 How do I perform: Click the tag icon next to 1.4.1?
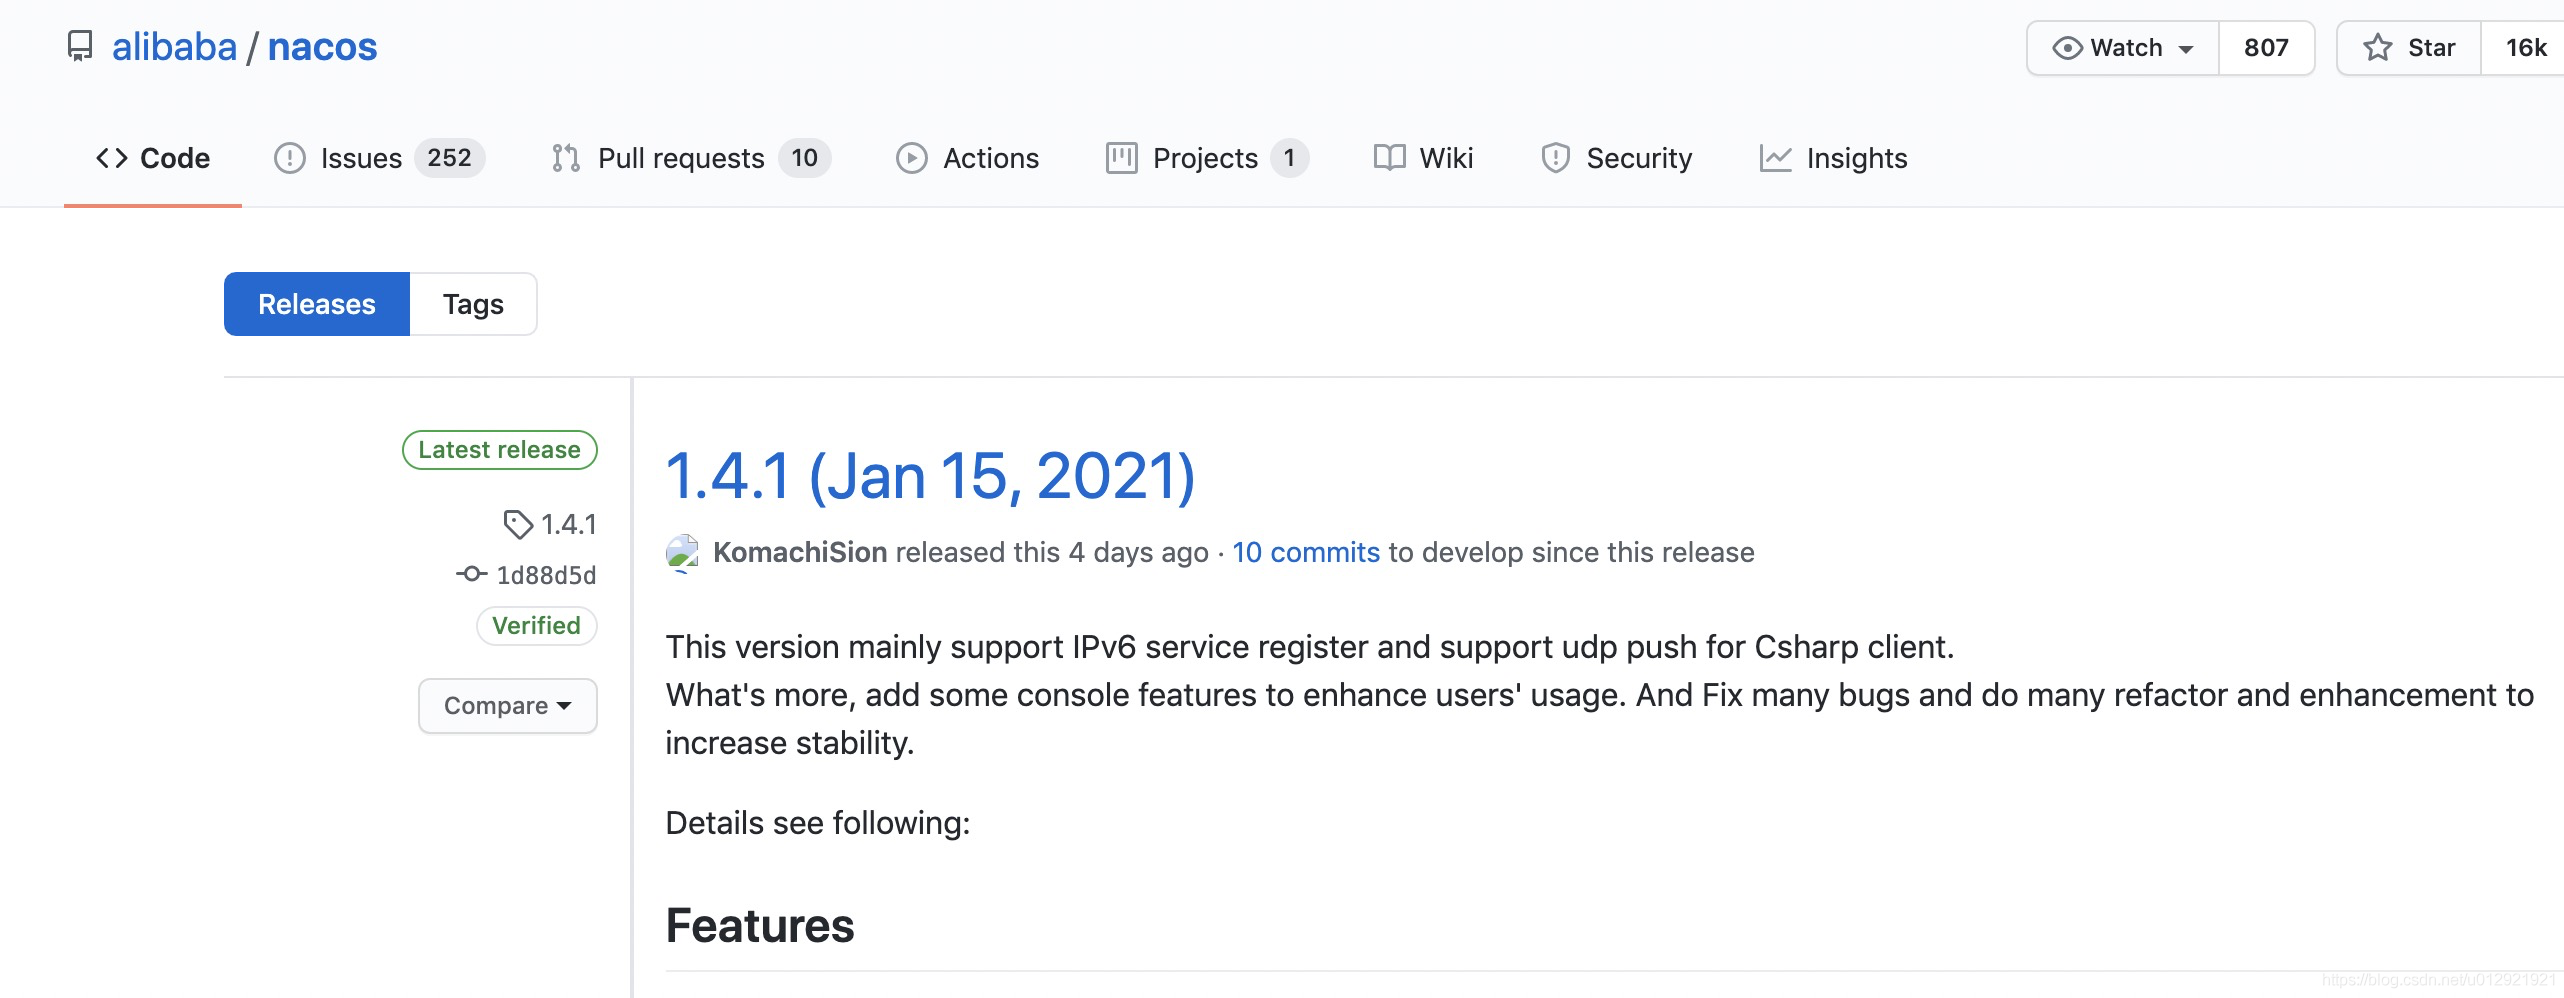tap(517, 524)
